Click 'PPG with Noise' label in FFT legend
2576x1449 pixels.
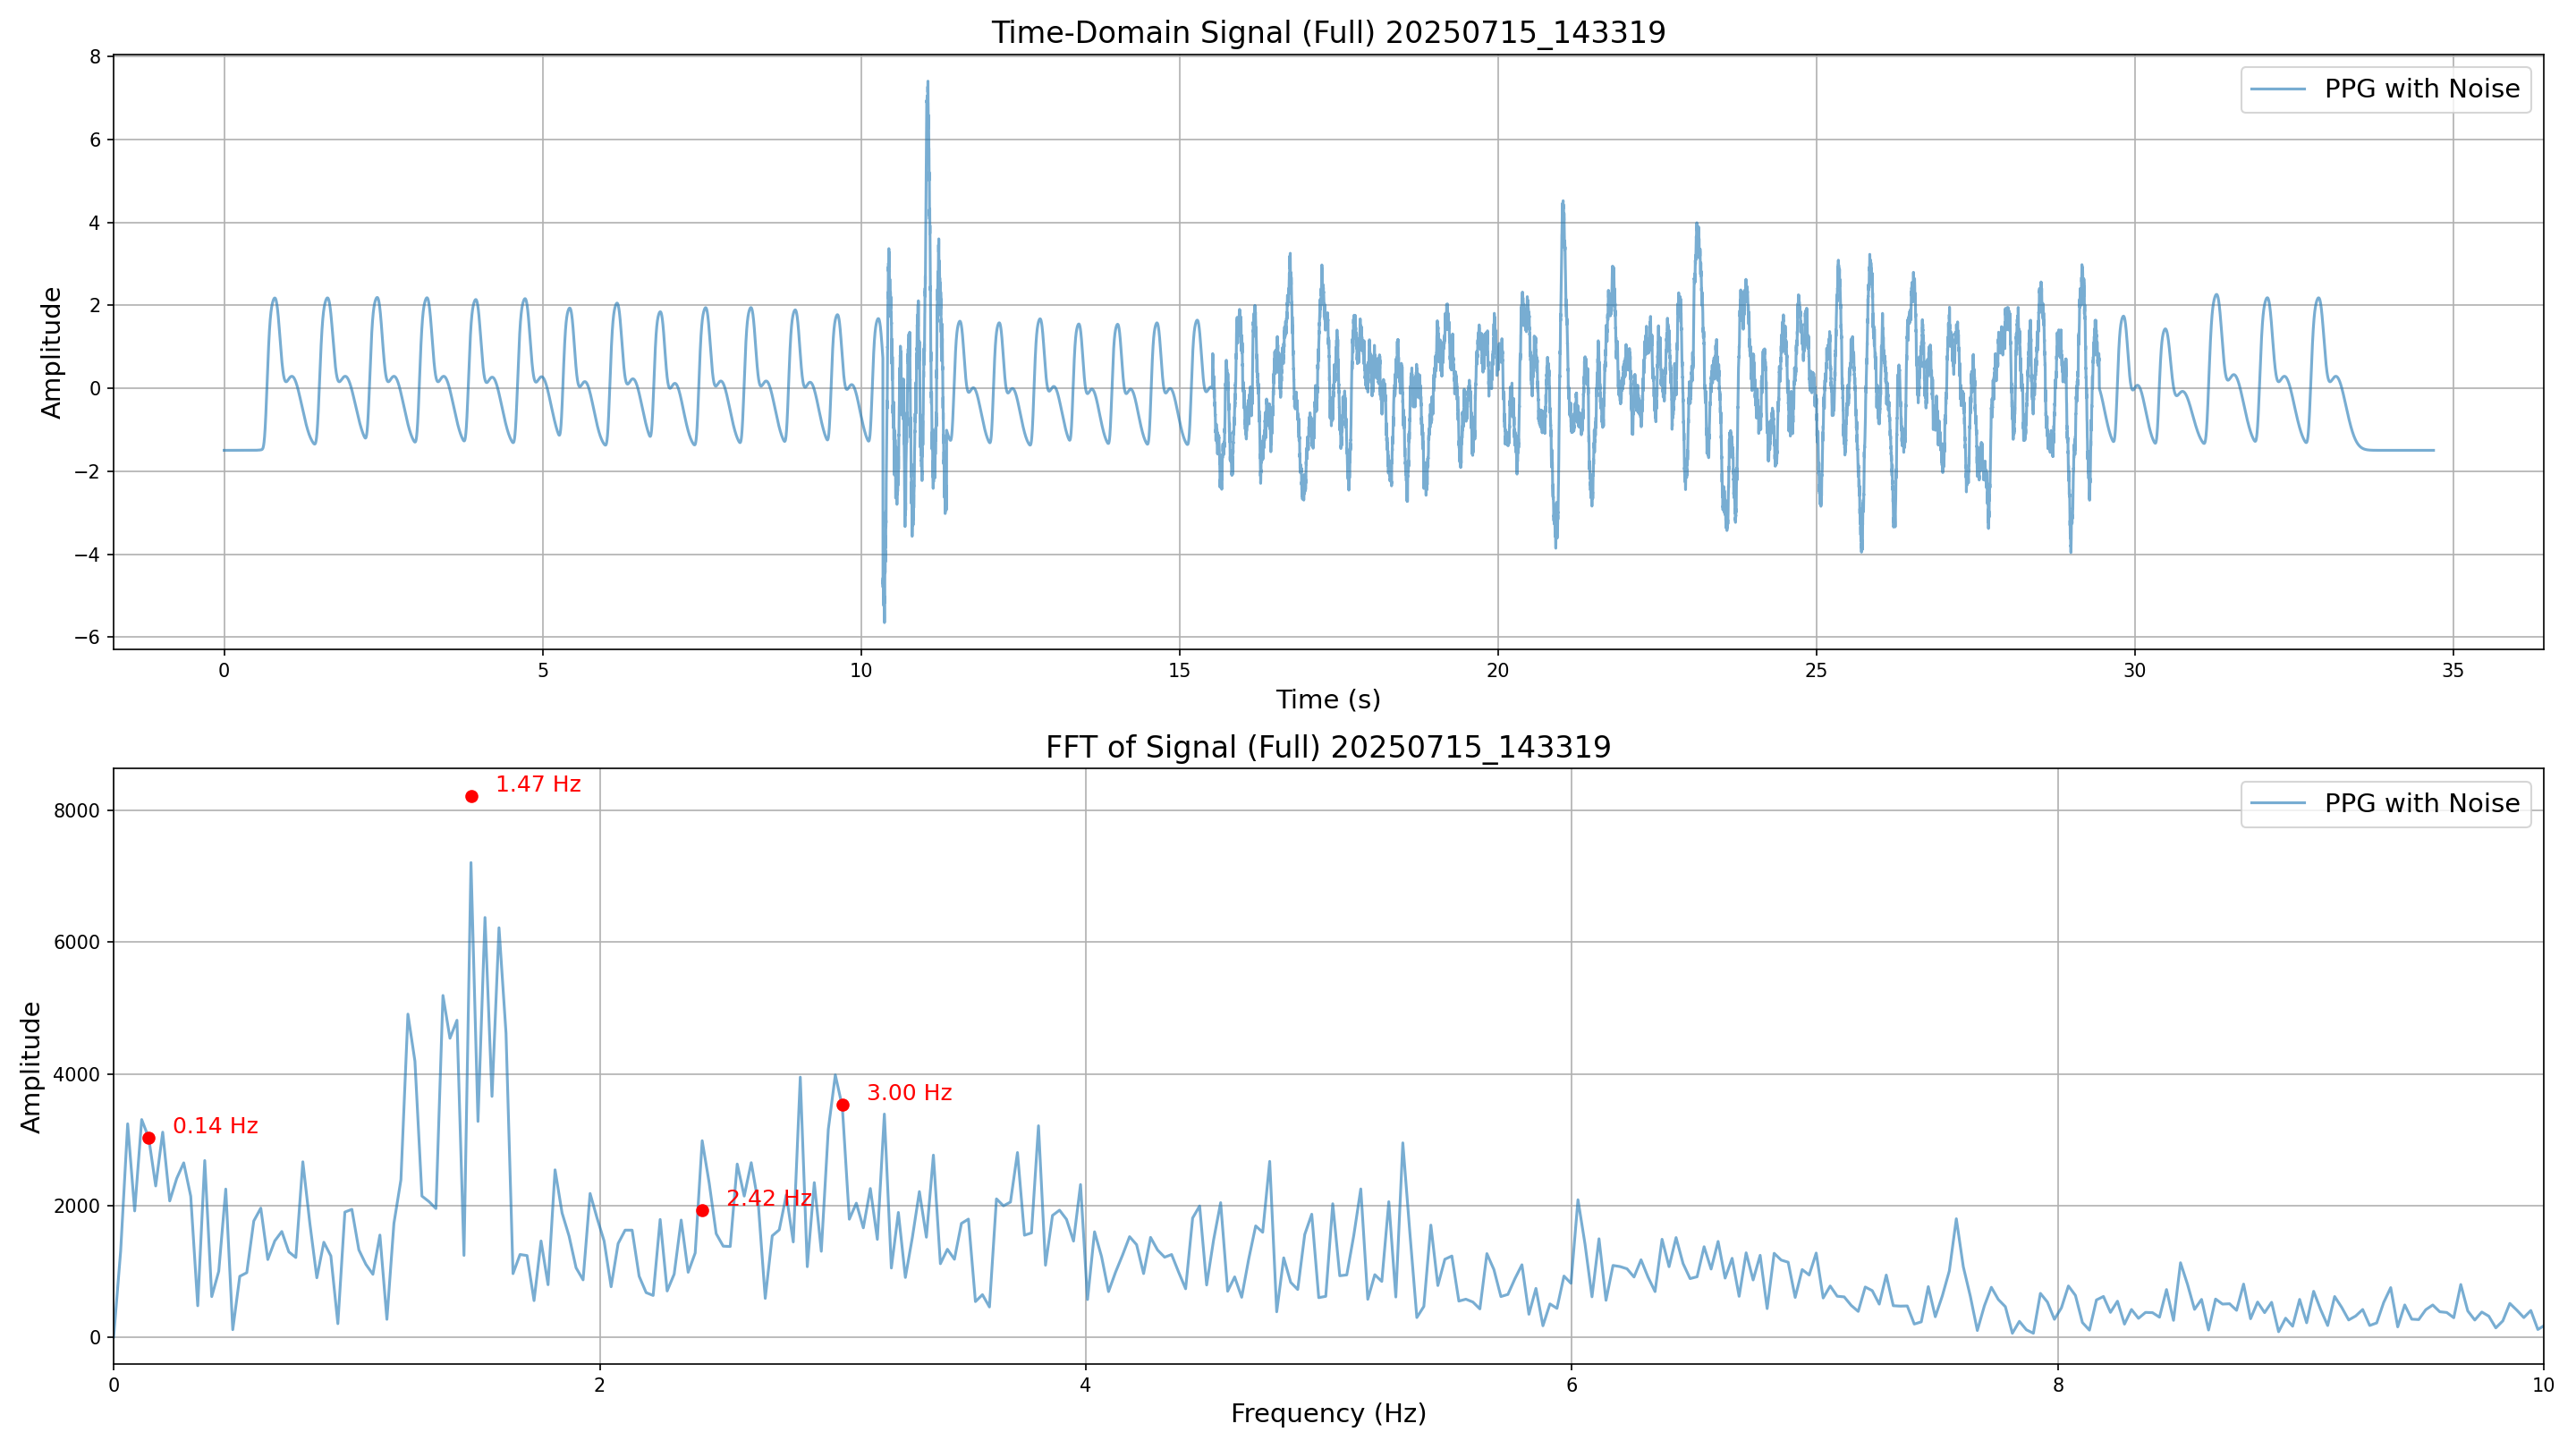2421,803
